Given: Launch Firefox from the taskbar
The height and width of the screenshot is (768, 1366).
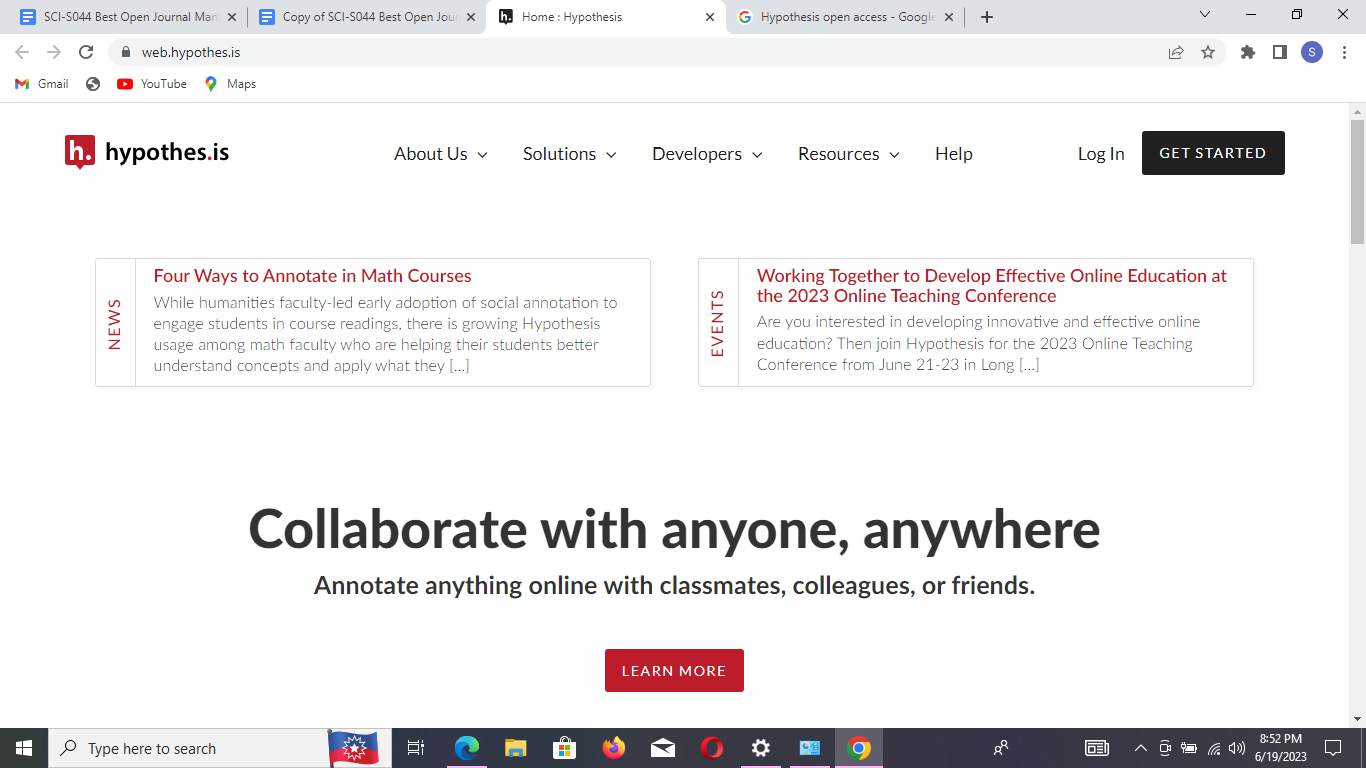Looking at the screenshot, I should [x=613, y=747].
